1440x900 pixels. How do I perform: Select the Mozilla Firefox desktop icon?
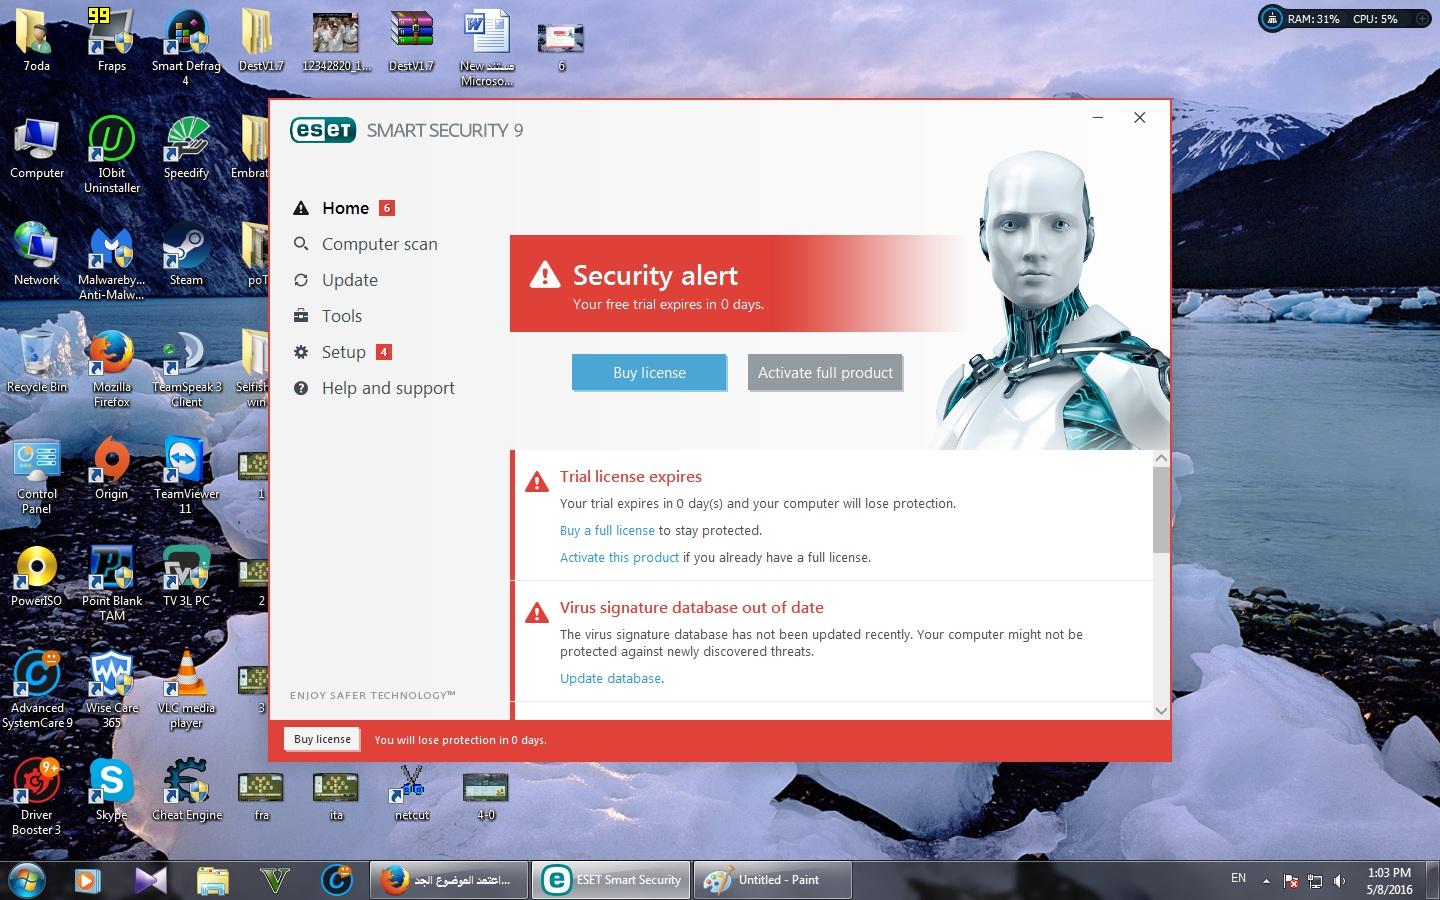click(x=112, y=368)
